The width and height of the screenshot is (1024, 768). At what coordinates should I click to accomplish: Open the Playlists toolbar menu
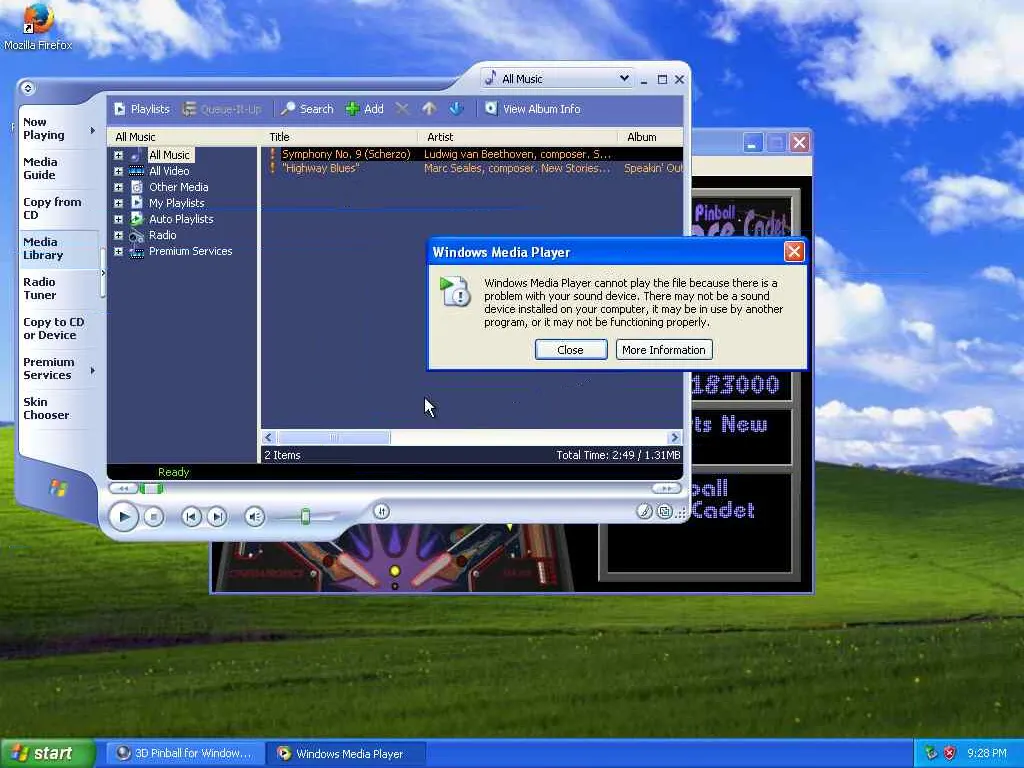pos(142,109)
